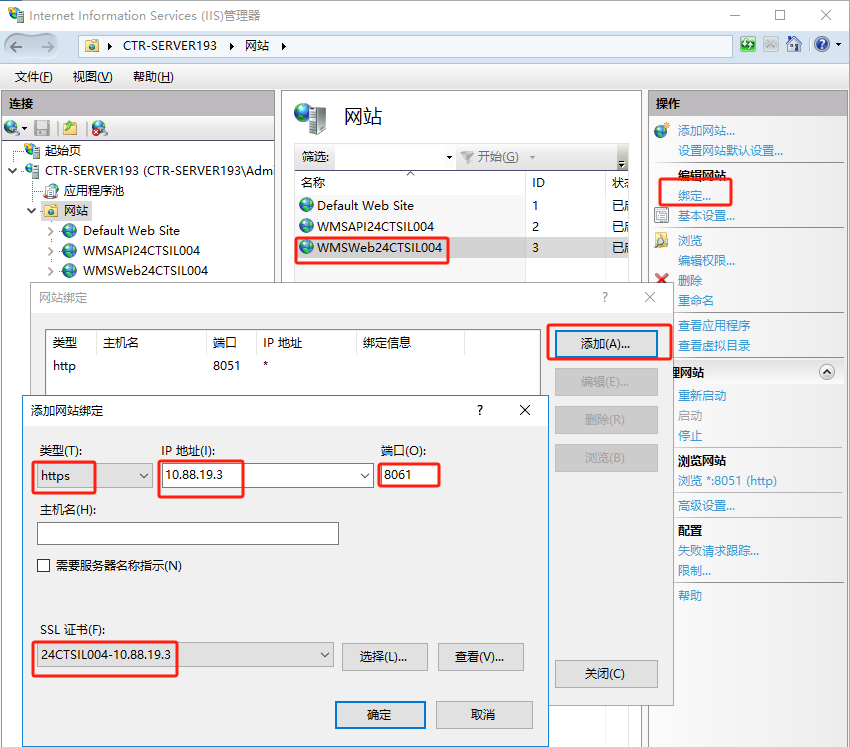
Task: Open the 类型 https dropdown
Action: click(x=143, y=476)
